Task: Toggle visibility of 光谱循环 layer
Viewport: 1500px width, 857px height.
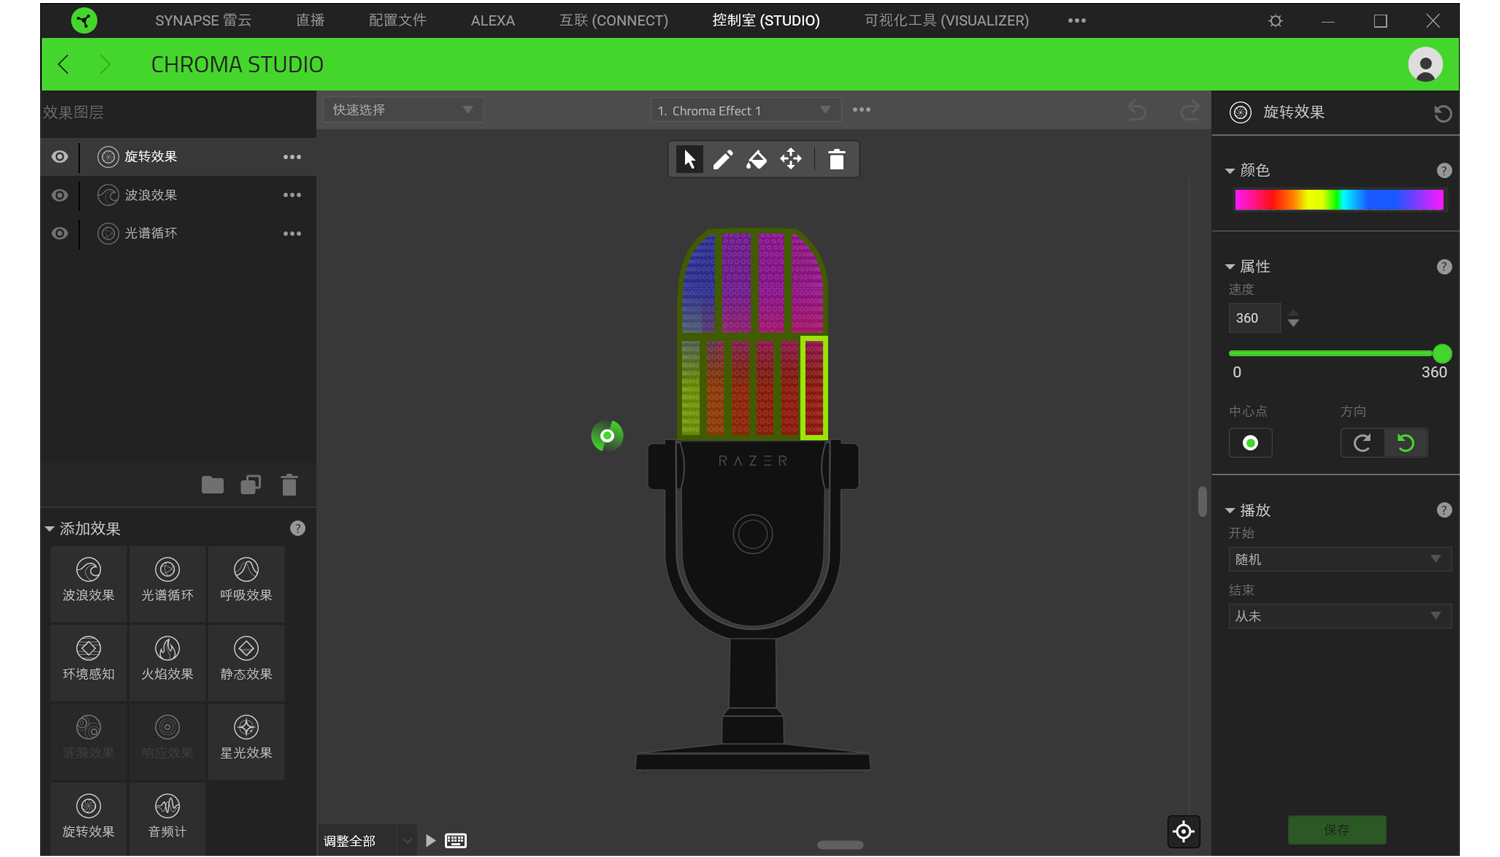Action: pyautogui.click(x=60, y=233)
